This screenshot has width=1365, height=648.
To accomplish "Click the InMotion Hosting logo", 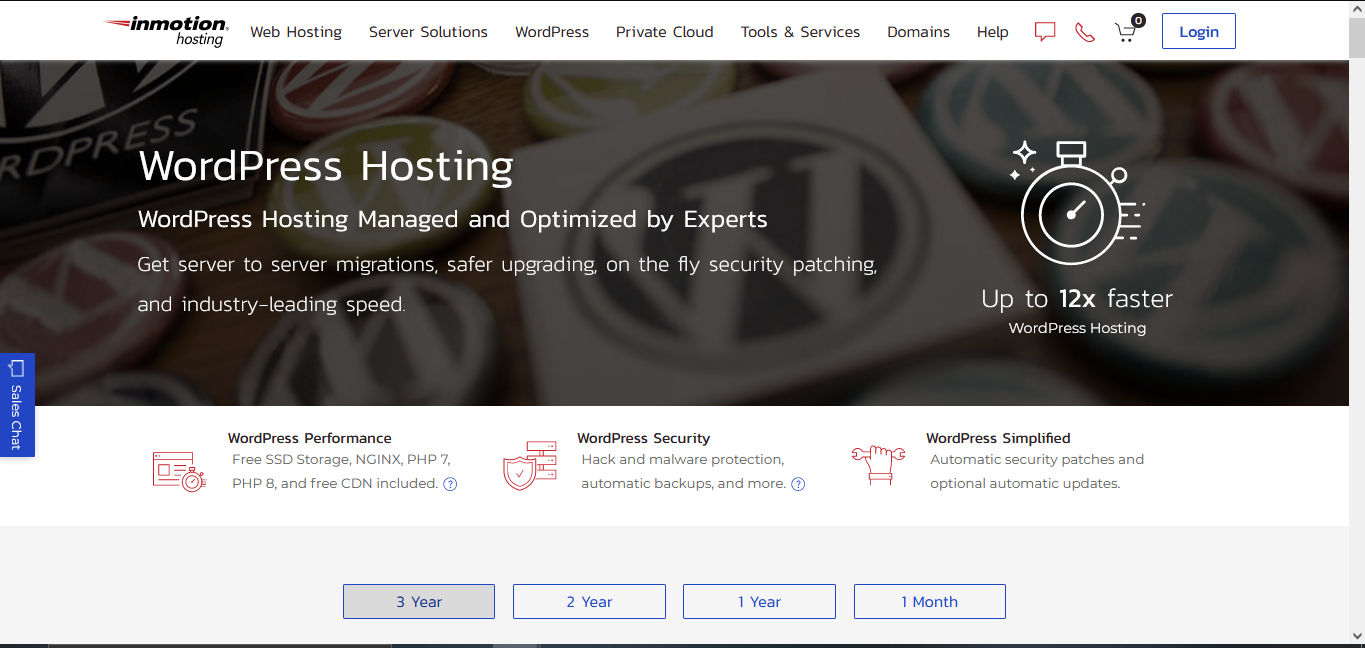I will (x=163, y=30).
